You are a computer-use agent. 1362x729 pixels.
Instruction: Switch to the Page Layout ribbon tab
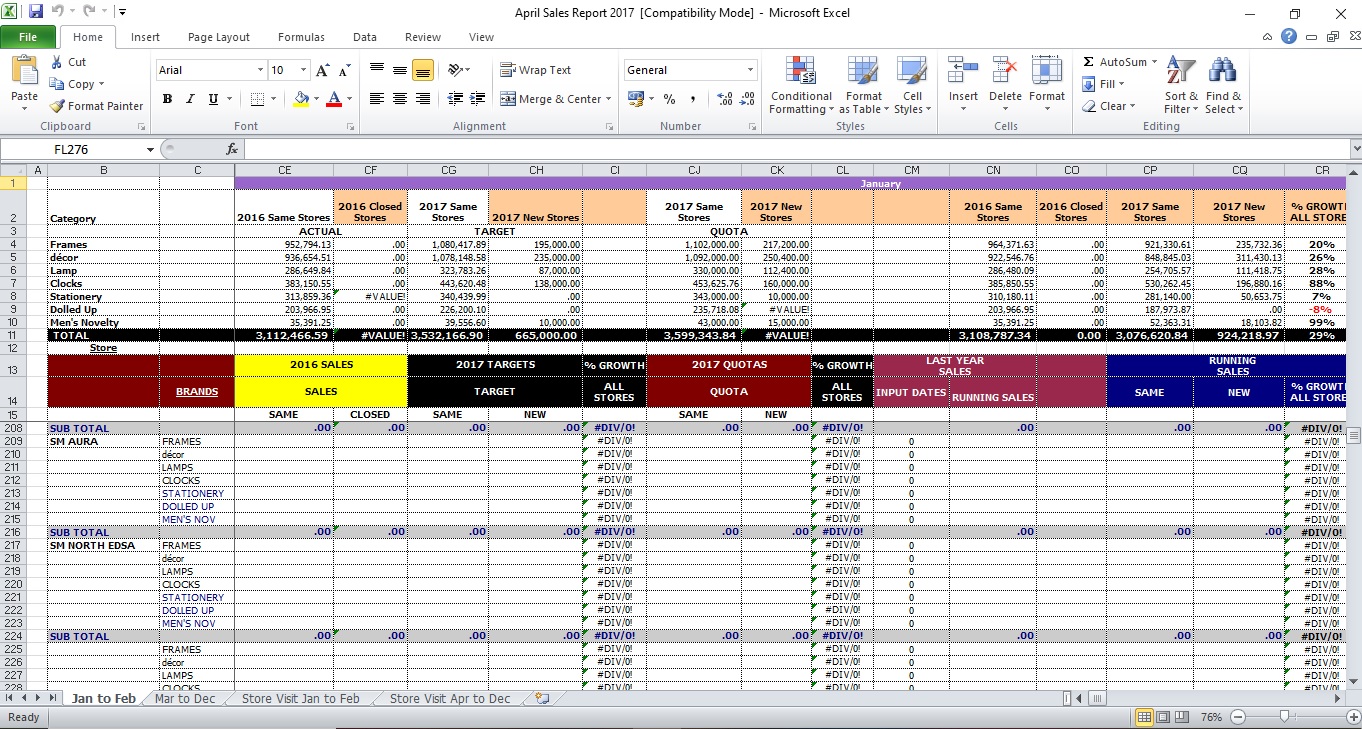coord(219,37)
